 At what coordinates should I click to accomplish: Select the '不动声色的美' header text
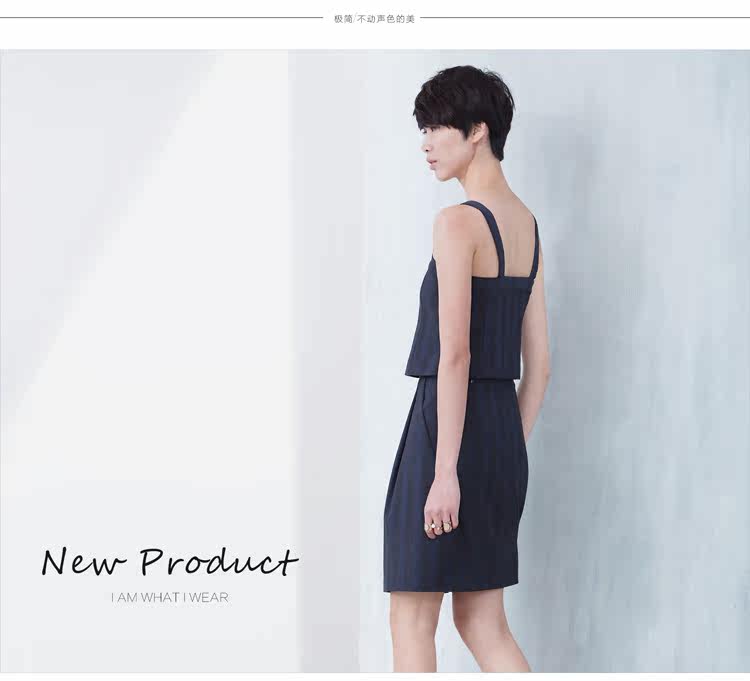(x=386, y=19)
